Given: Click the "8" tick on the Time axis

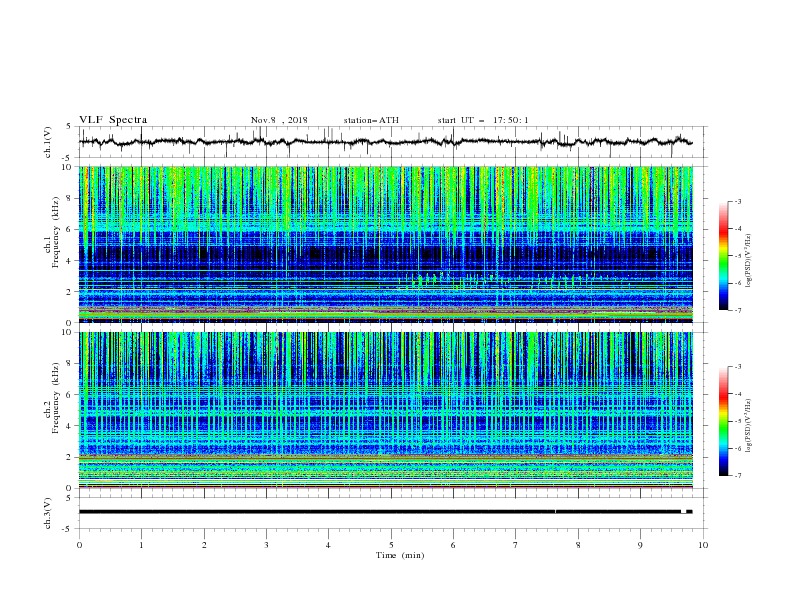Looking at the screenshot, I should coord(578,545).
